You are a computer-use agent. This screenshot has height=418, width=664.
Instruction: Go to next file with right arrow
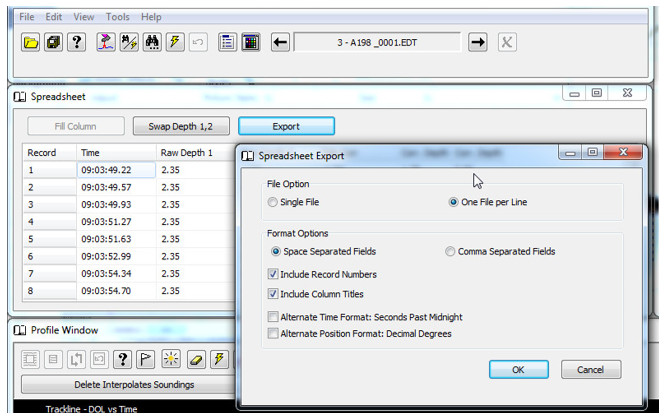[478, 42]
